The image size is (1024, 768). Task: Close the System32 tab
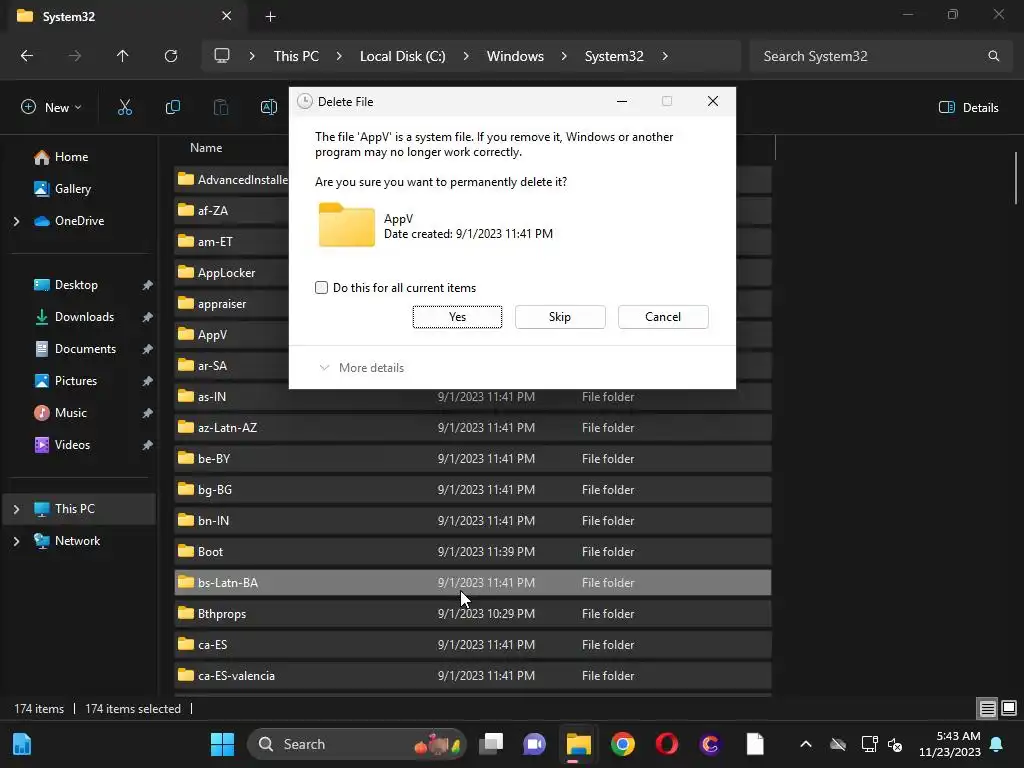point(227,16)
